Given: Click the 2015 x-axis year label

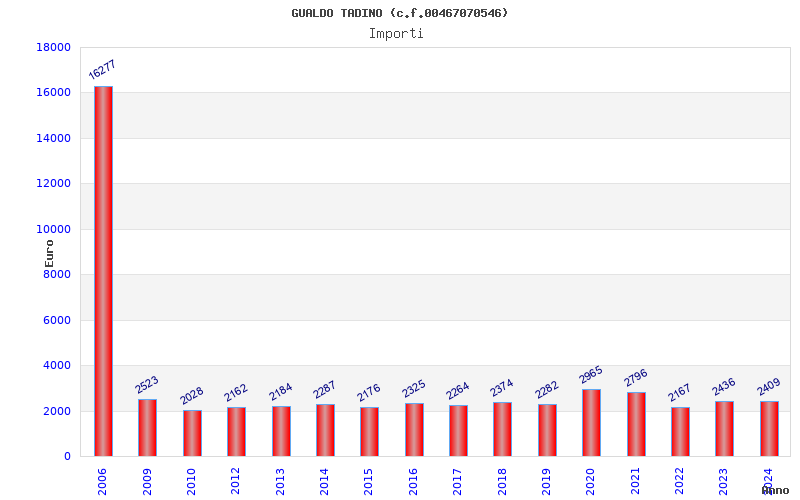Looking at the screenshot, I should (x=368, y=482).
